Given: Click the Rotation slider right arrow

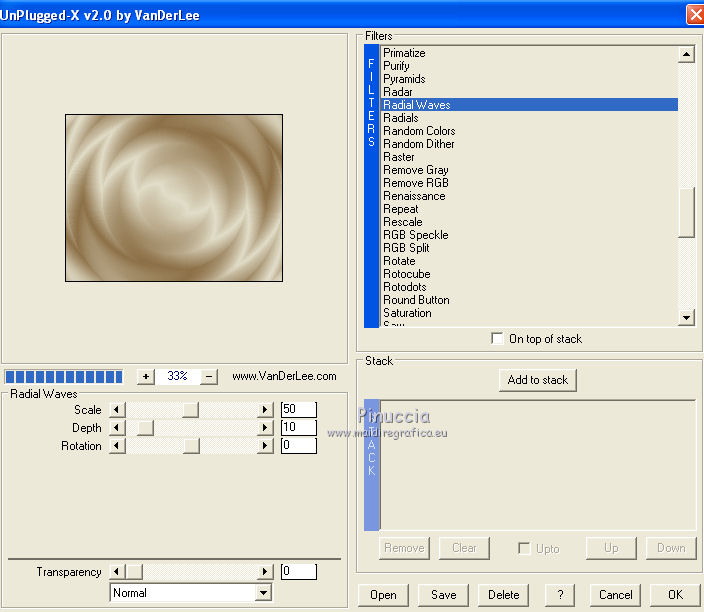Looking at the screenshot, I should pyautogui.click(x=265, y=446).
